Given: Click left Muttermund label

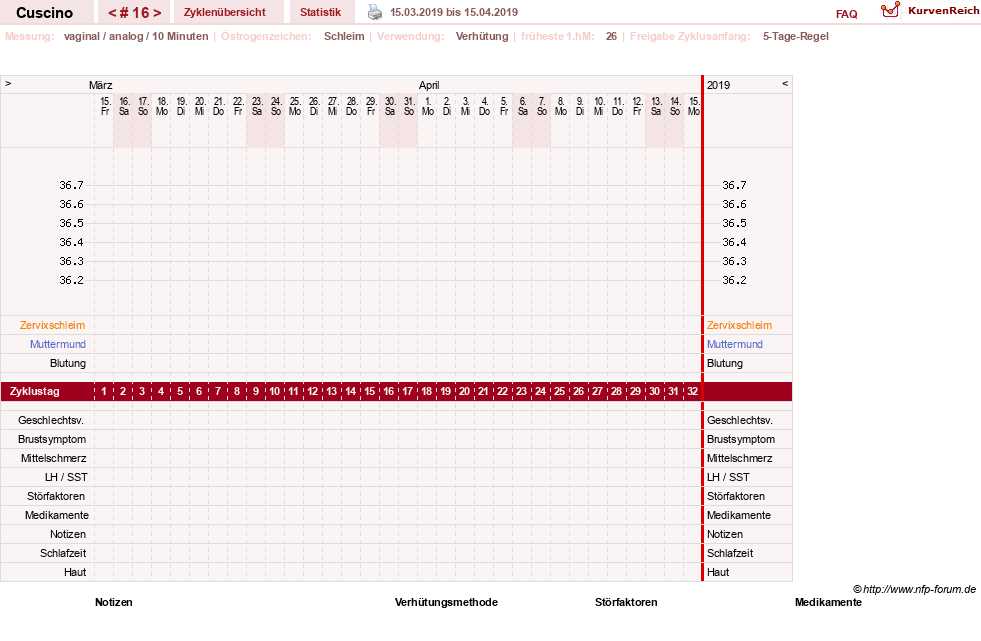Looking at the screenshot, I should coord(58,344).
